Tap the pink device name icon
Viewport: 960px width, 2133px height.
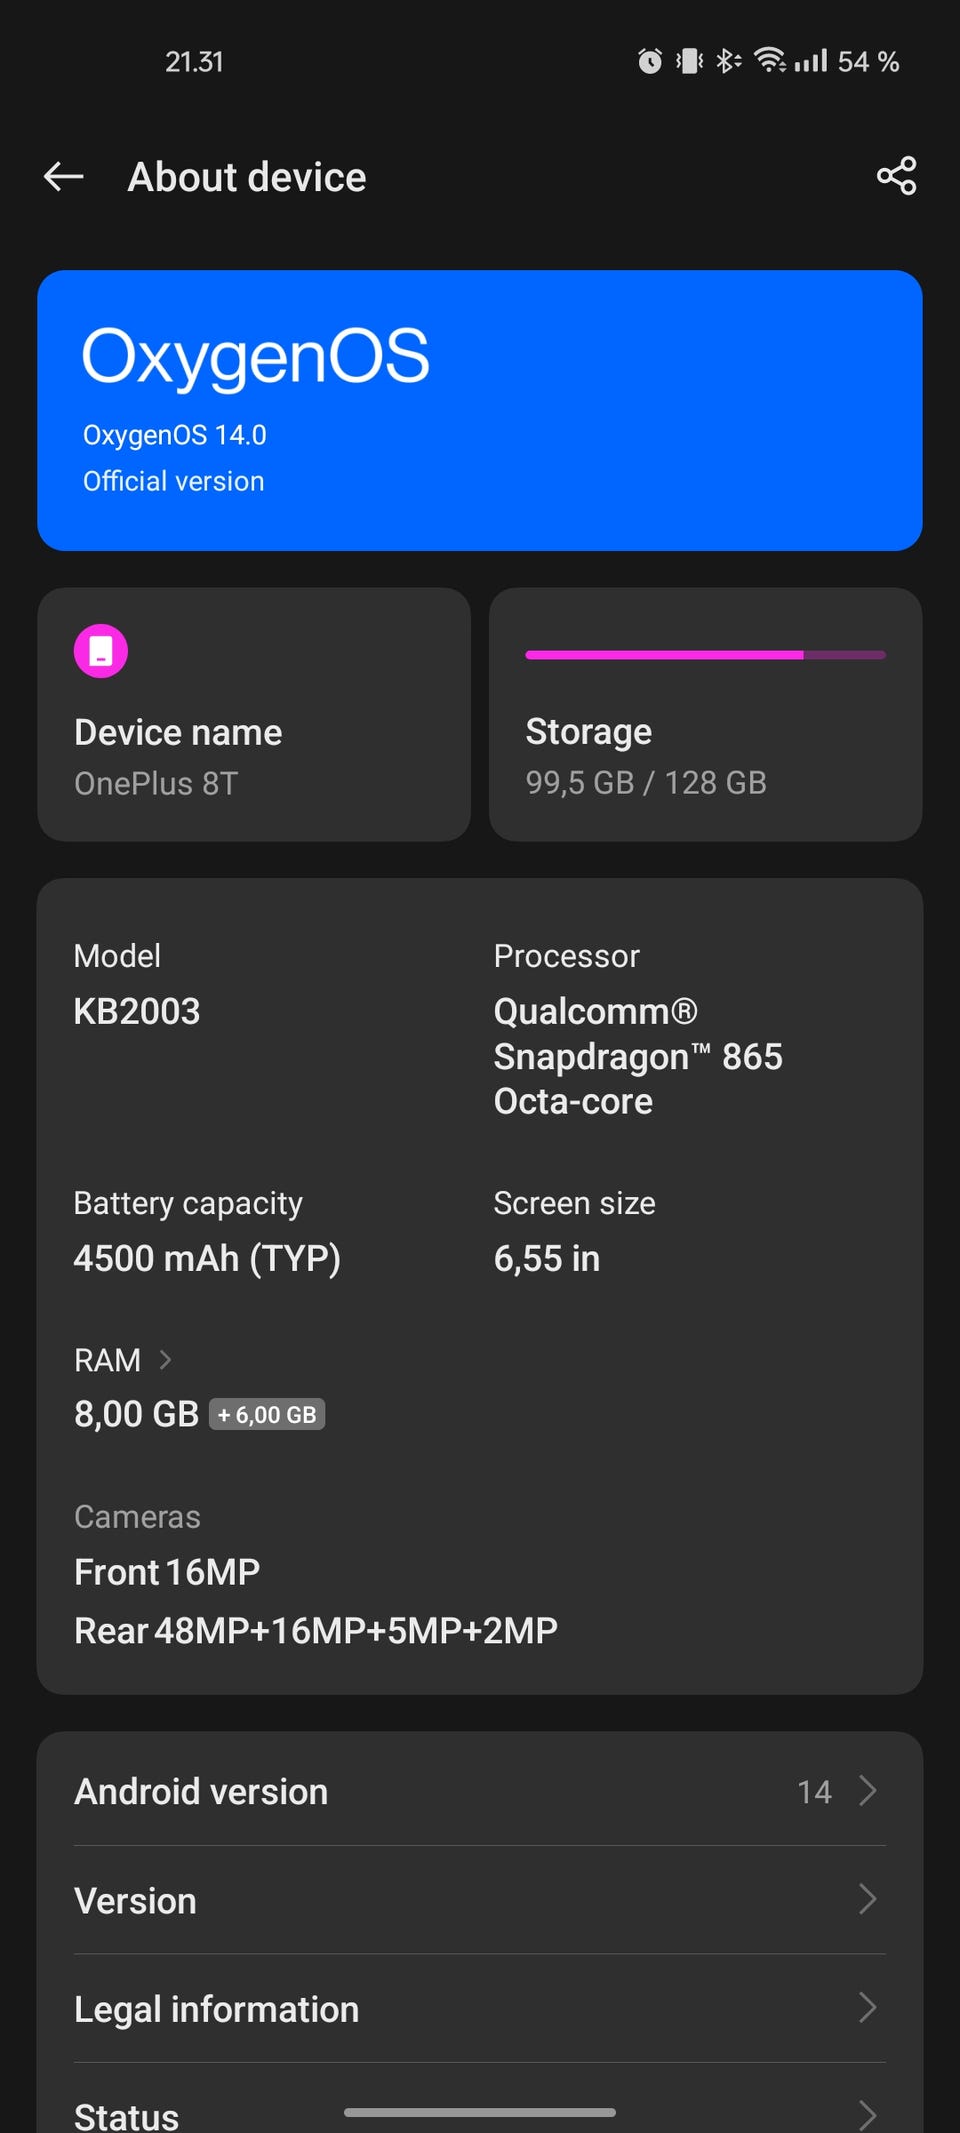click(101, 651)
